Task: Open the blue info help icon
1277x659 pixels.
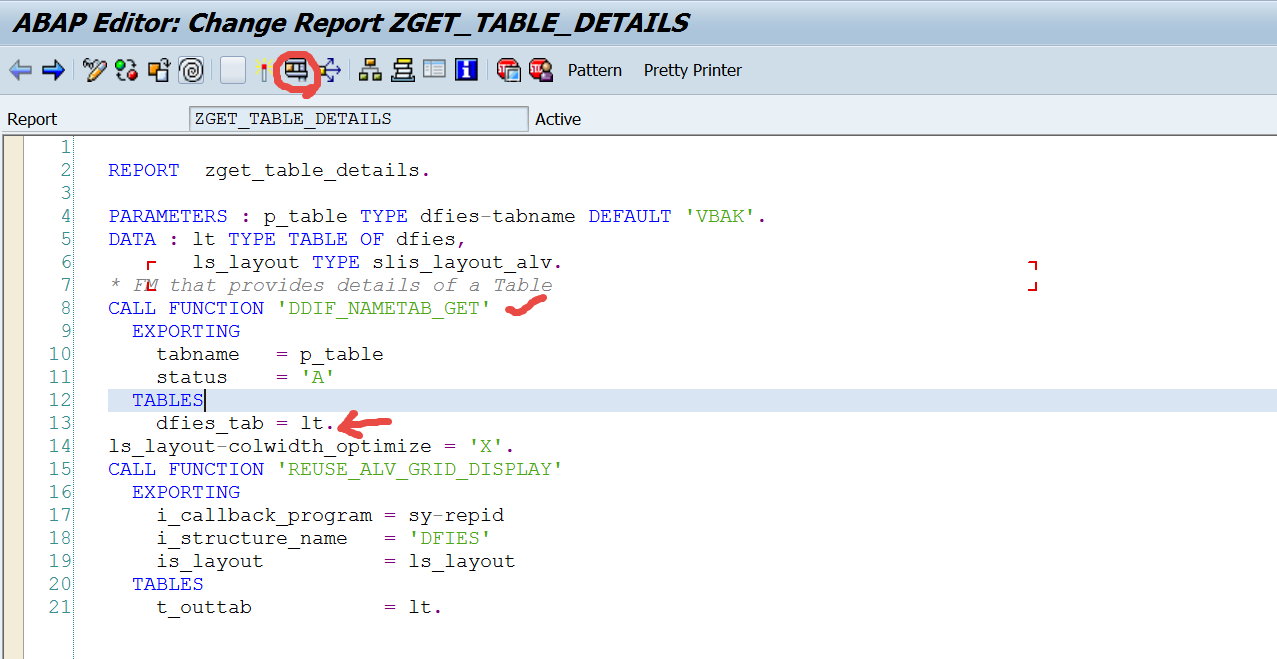Action: [466, 70]
